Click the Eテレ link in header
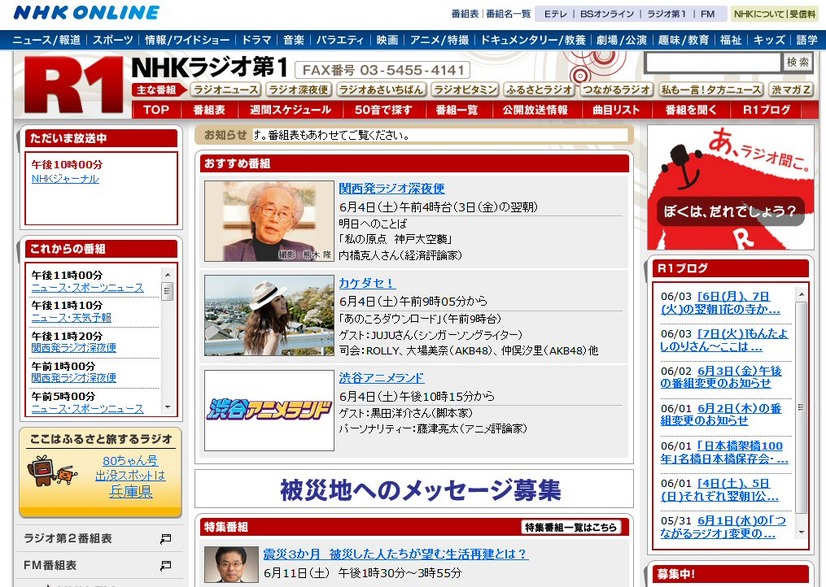This screenshot has width=826, height=587. click(x=555, y=14)
